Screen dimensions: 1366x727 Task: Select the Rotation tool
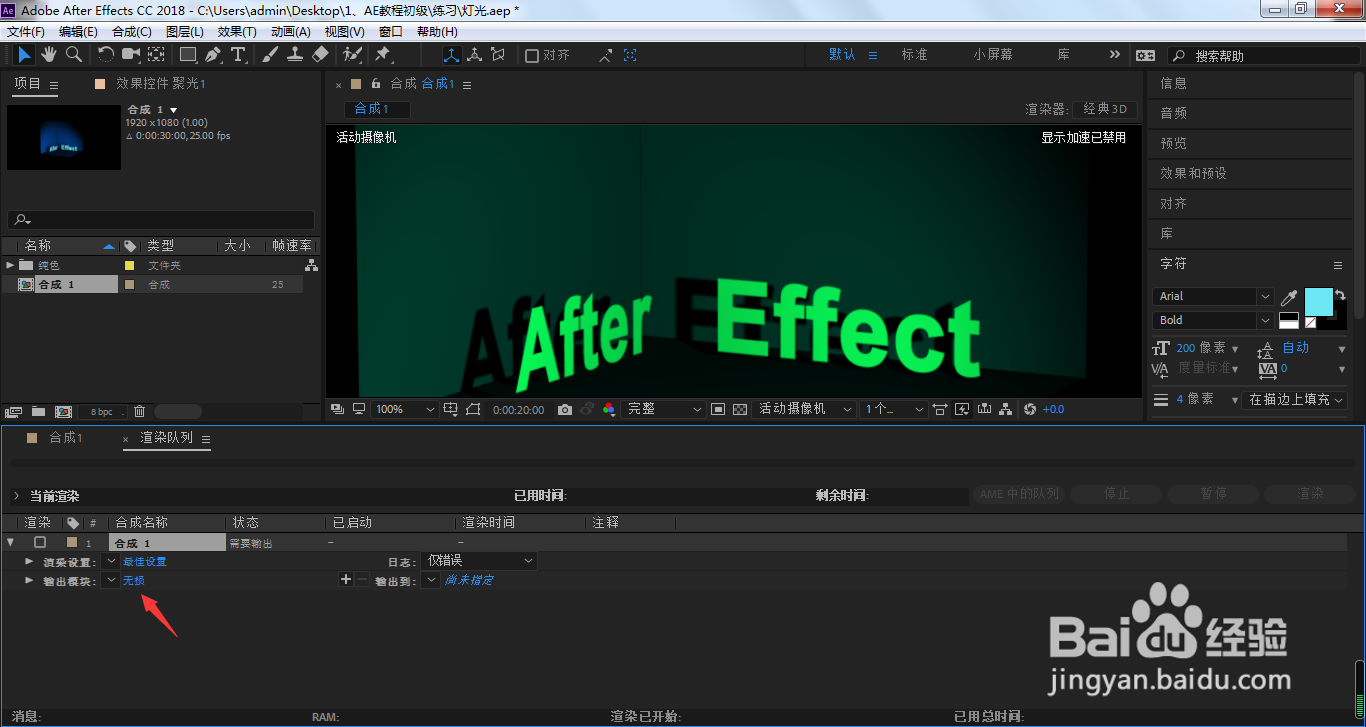click(106, 54)
